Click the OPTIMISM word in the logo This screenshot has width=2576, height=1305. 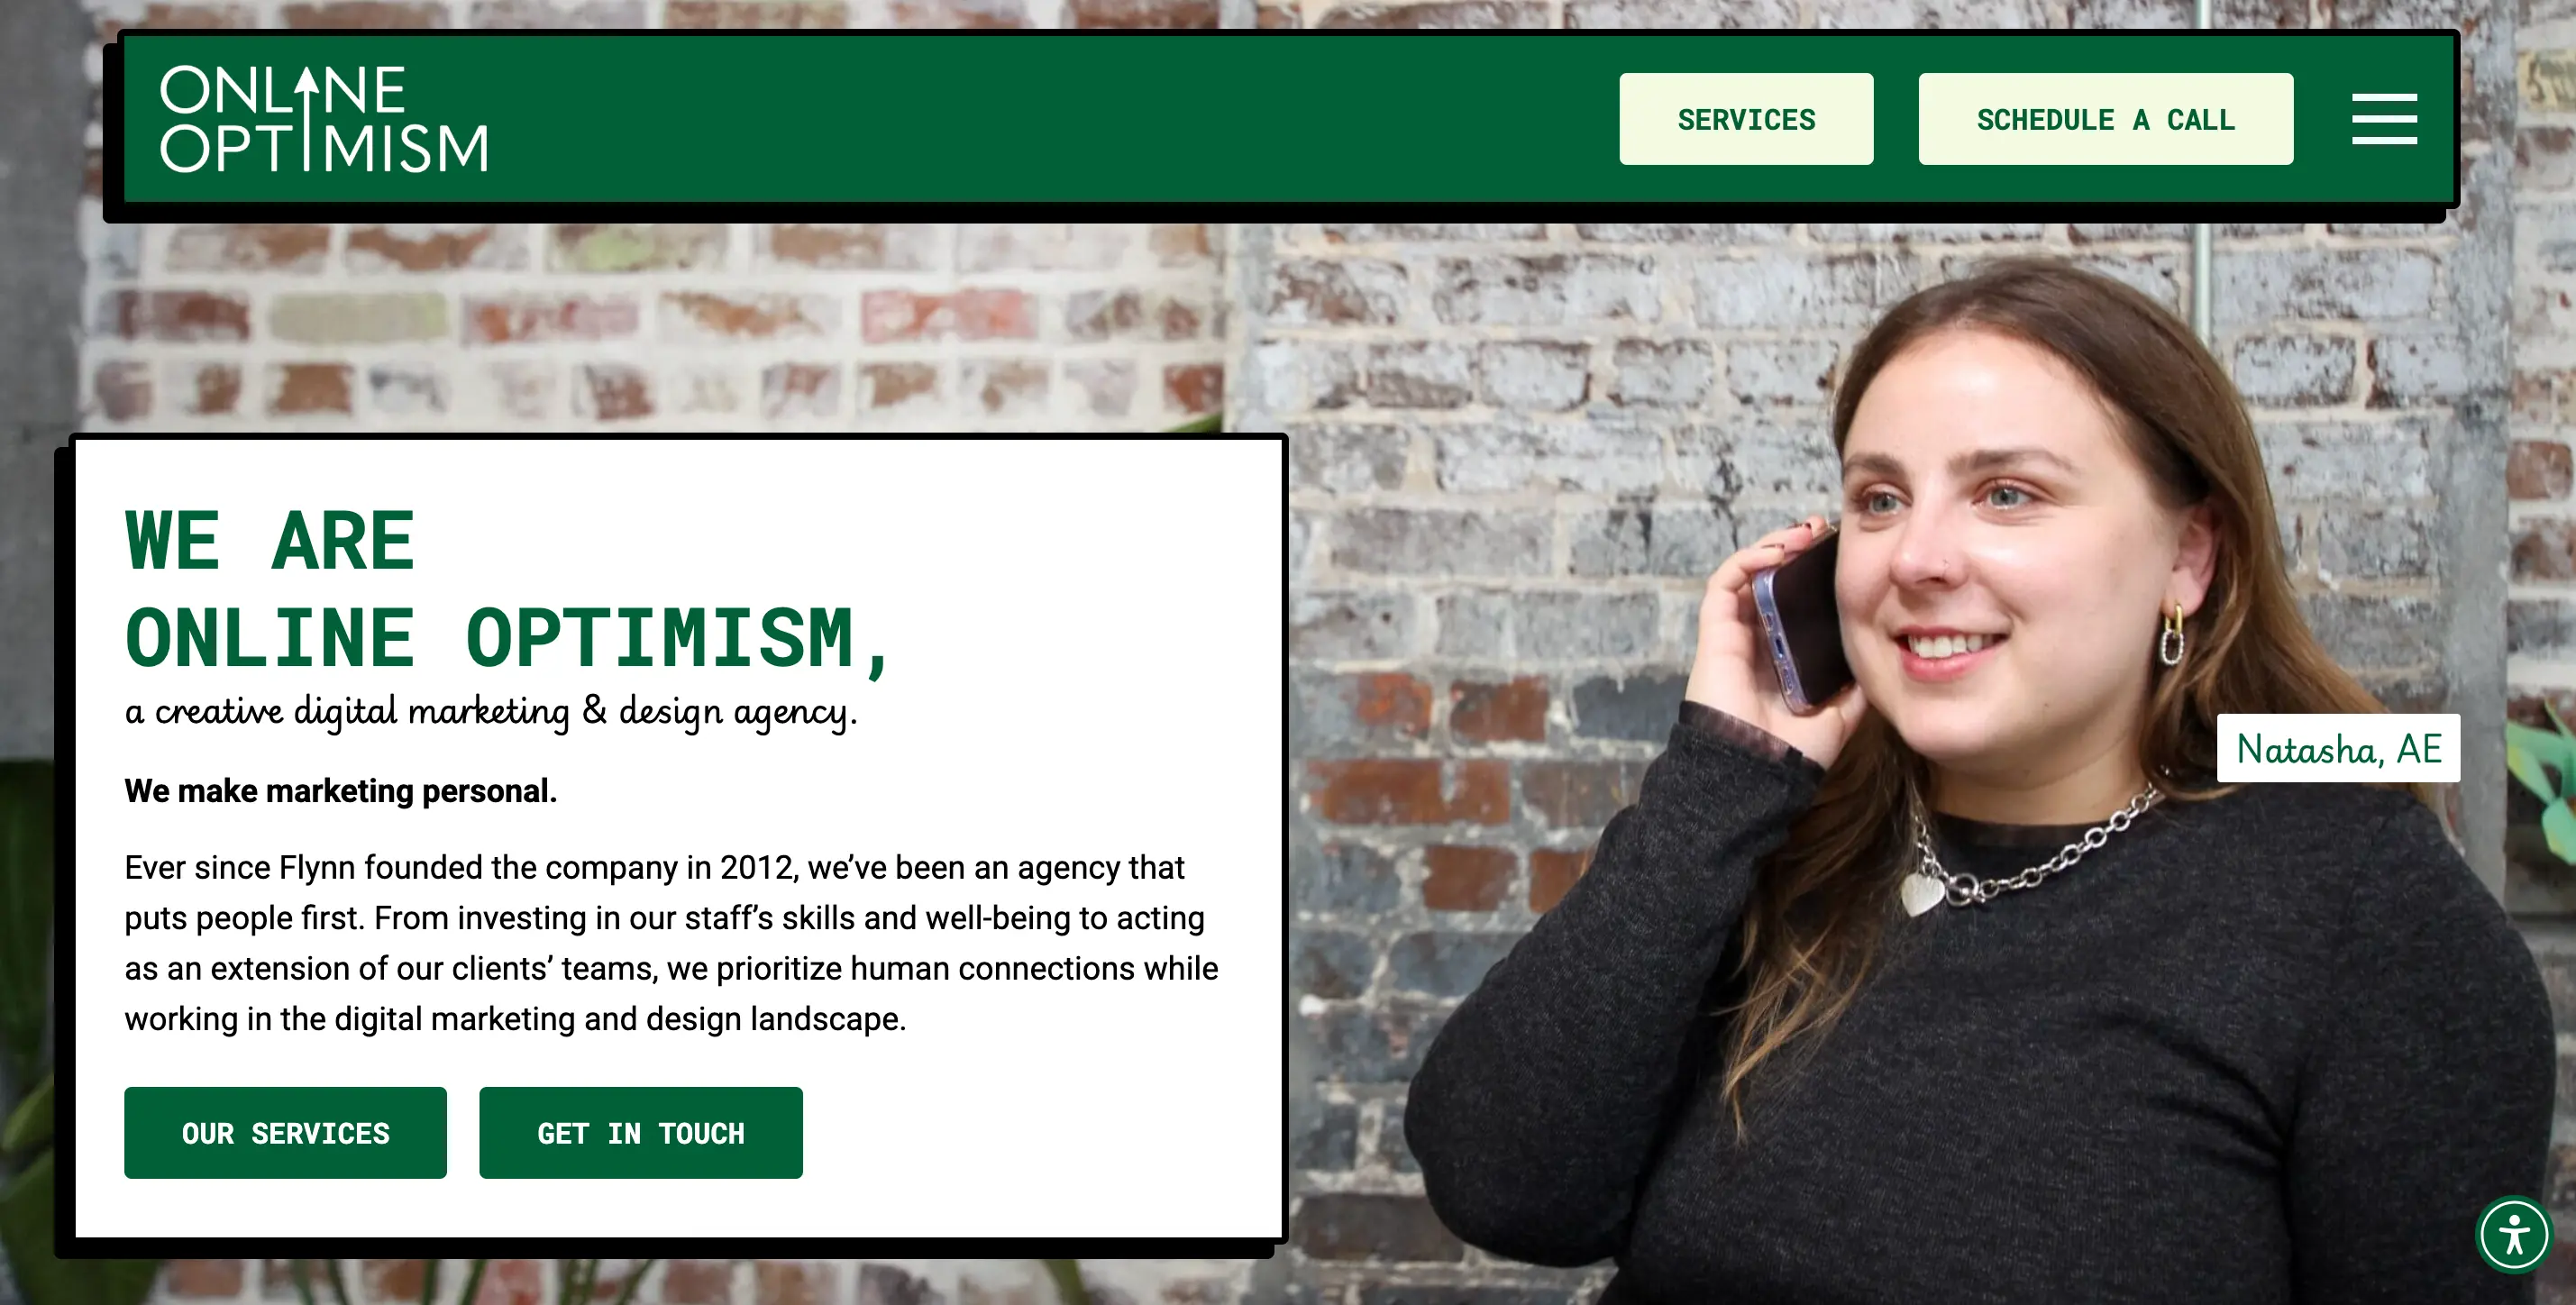pyautogui.click(x=324, y=148)
